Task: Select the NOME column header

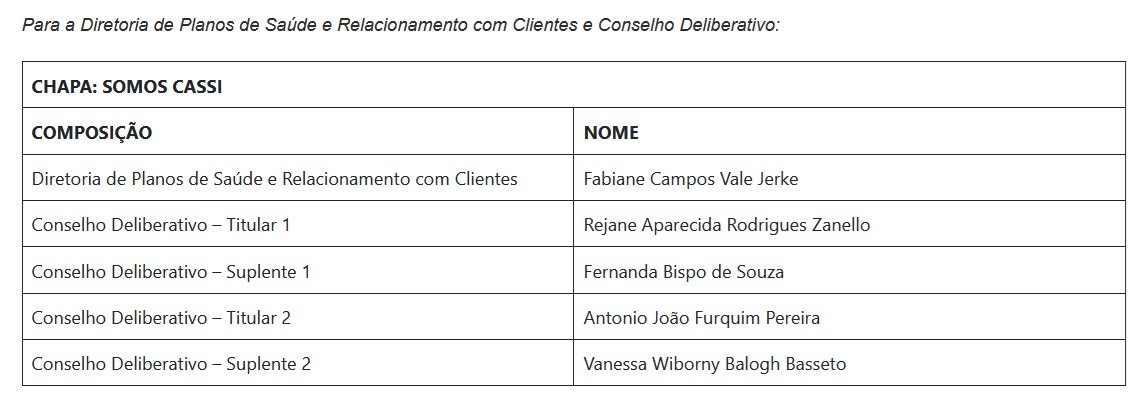Action: [849, 131]
